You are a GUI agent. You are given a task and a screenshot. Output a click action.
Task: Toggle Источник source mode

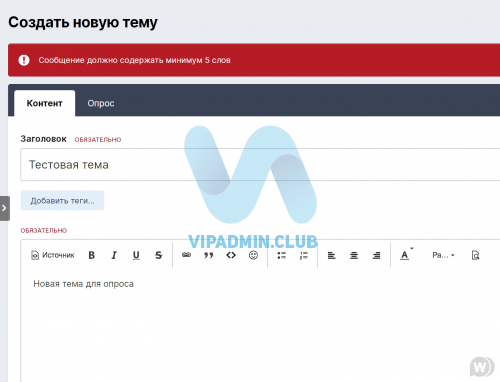pos(53,255)
